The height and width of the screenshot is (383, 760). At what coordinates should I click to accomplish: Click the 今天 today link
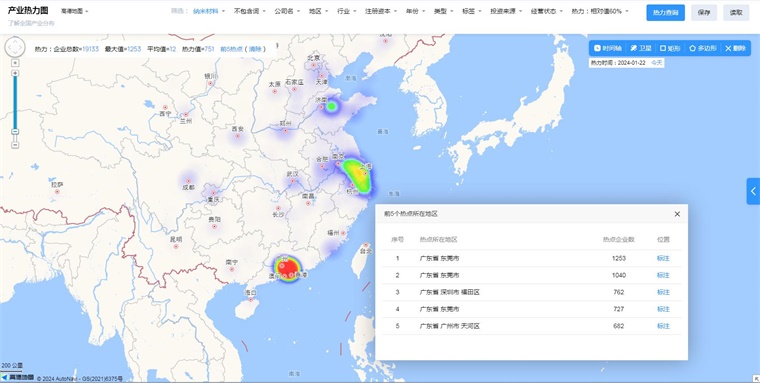coord(656,63)
